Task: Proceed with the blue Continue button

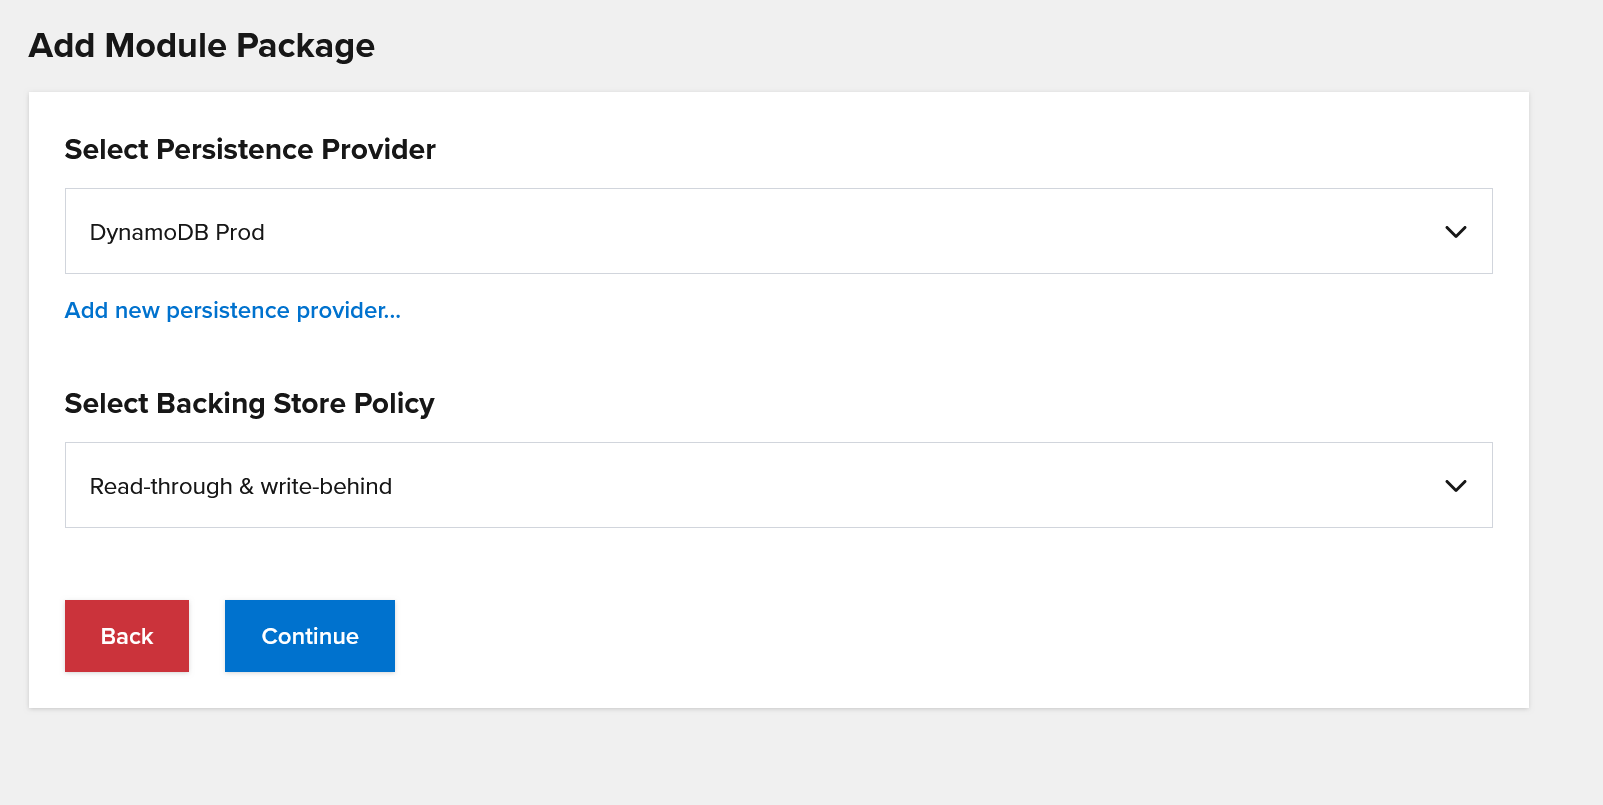Action: (310, 636)
